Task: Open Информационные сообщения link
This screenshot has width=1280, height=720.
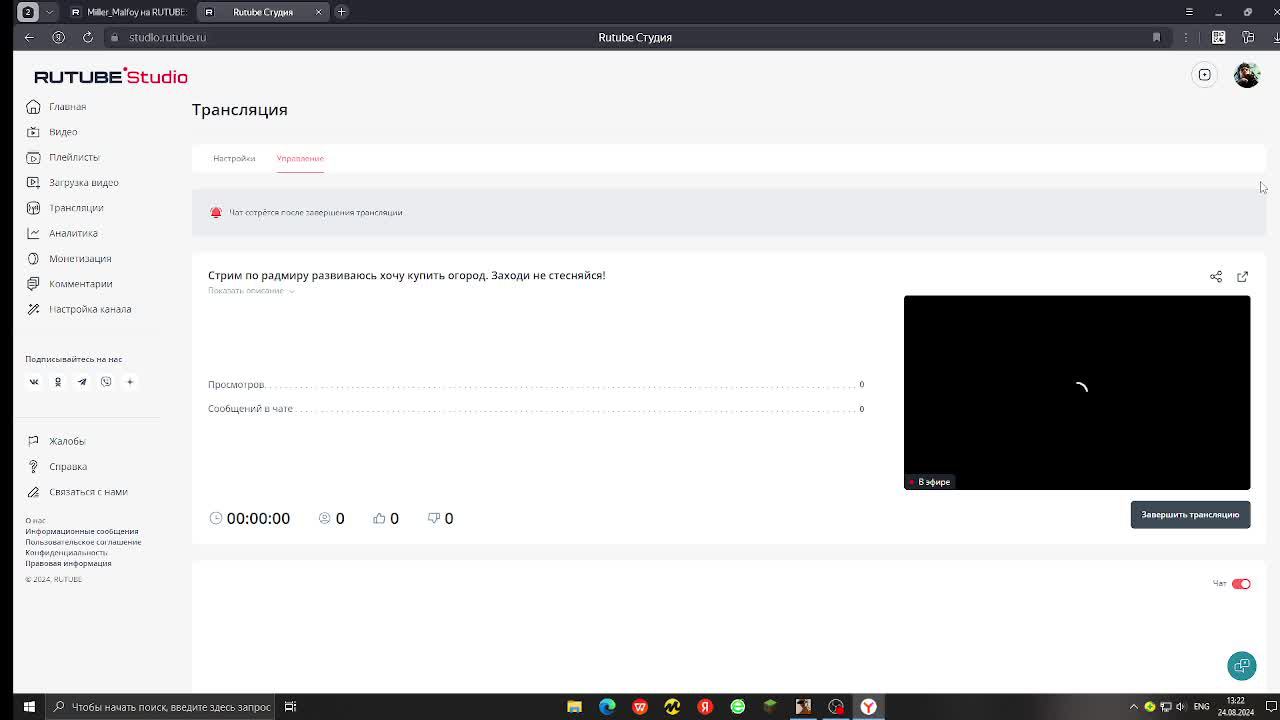Action: (82, 532)
